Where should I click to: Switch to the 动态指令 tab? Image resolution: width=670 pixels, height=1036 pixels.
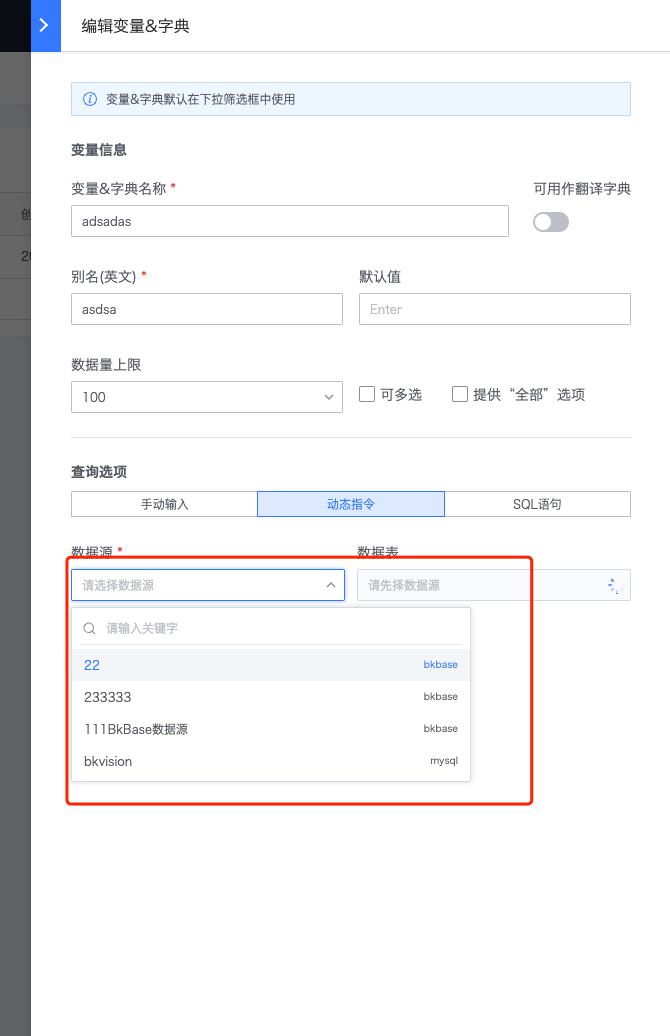351,504
